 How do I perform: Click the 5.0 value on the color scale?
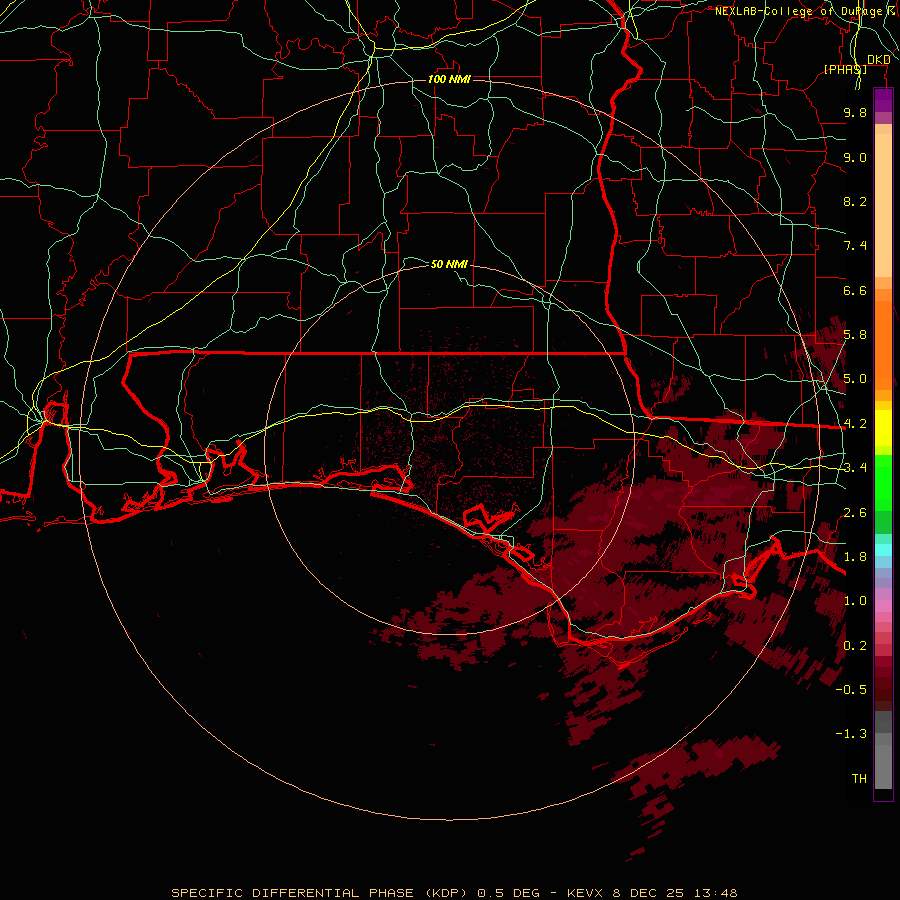855,379
